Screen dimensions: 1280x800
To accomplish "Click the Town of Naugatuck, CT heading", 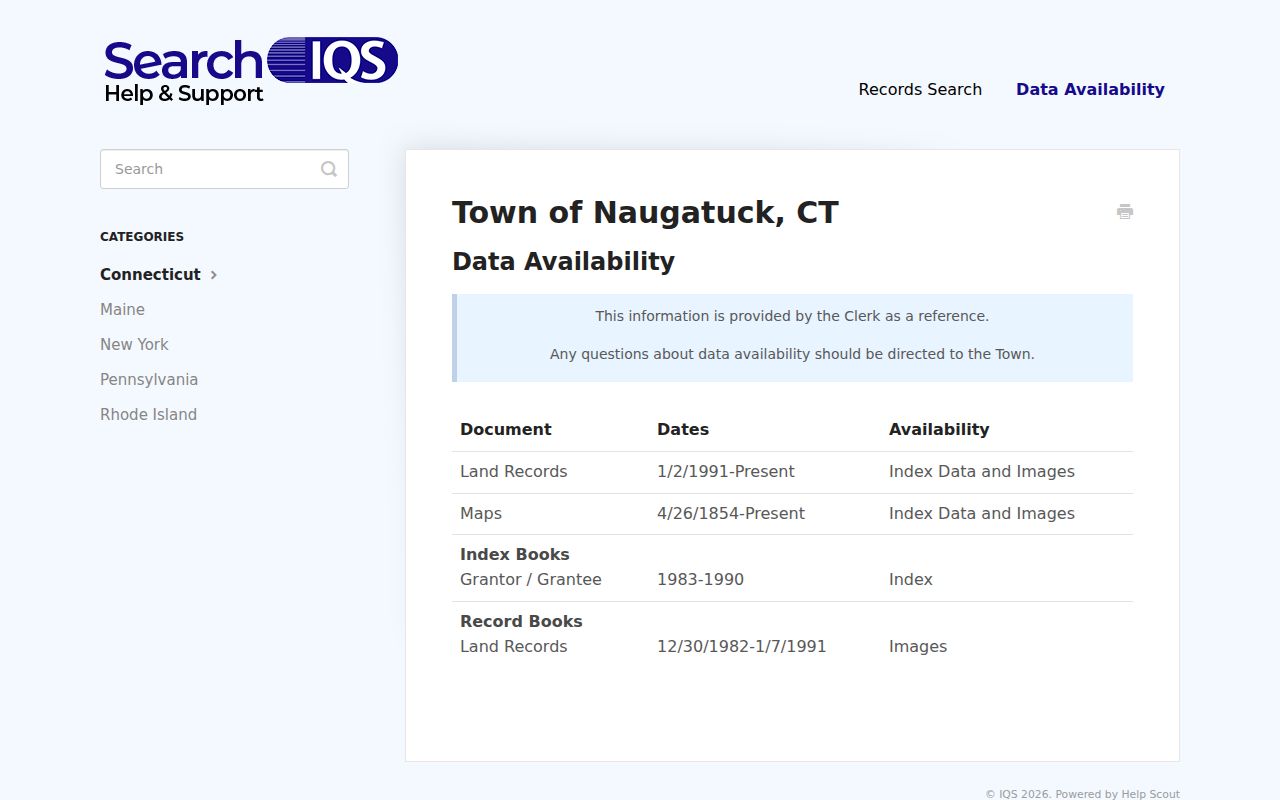I will (x=645, y=212).
